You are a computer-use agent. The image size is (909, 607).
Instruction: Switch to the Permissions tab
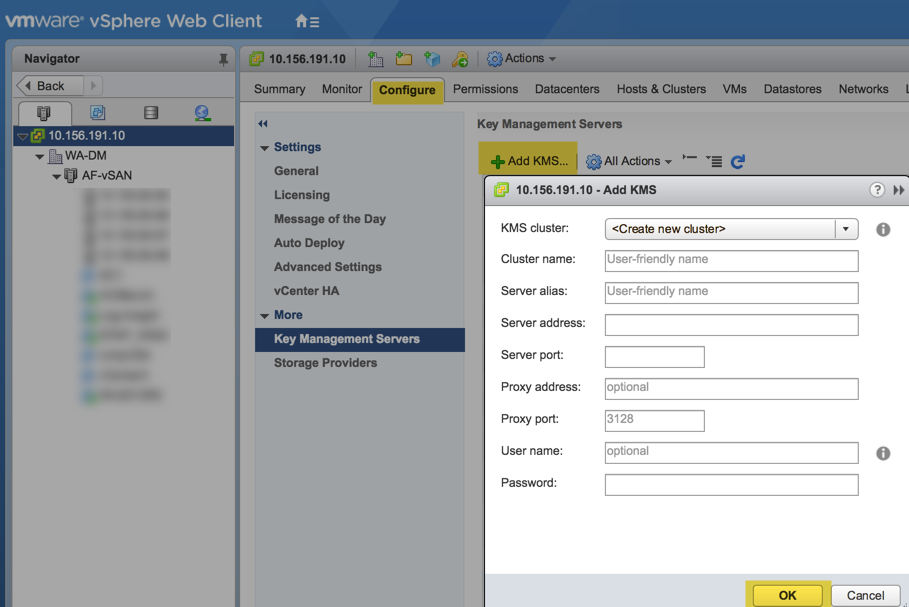tap(485, 89)
